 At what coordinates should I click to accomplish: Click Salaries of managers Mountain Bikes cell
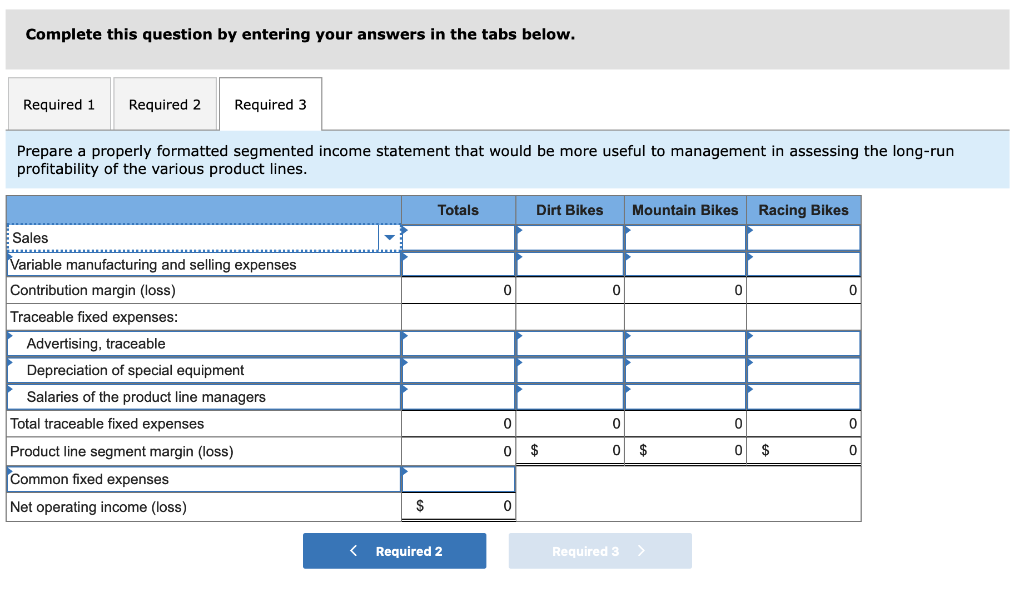coord(685,397)
